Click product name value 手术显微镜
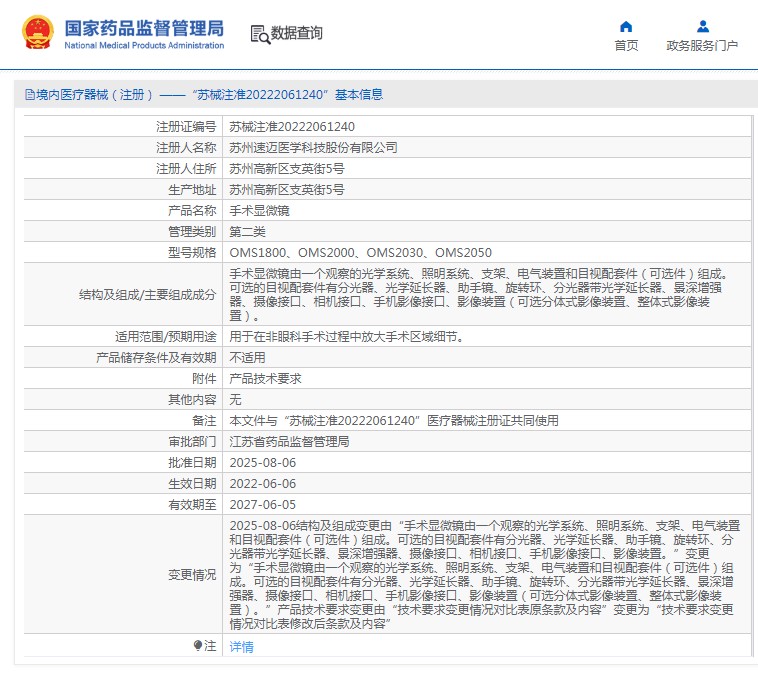Image resolution: width=758 pixels, height=674 pixels. click(258, 211)
